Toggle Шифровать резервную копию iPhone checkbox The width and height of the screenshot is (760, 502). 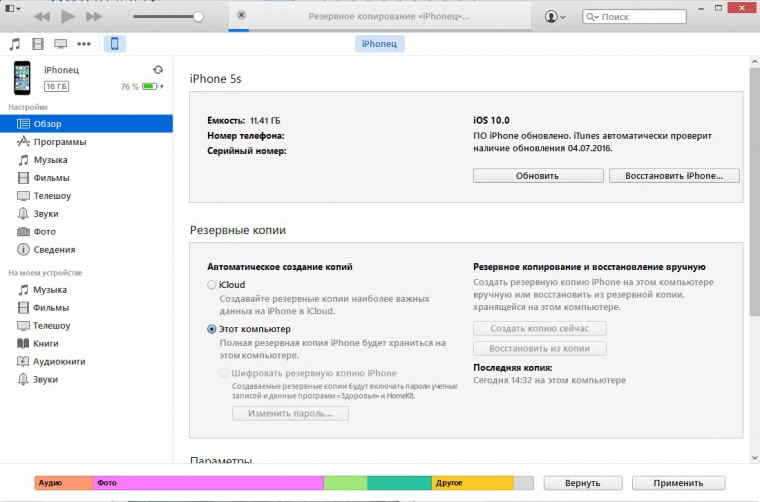coord(224,373)
